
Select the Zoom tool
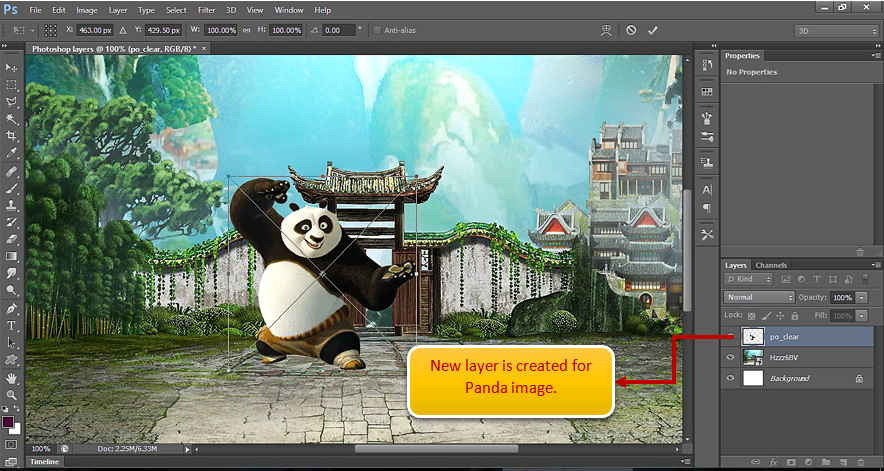tap(11, 395)
